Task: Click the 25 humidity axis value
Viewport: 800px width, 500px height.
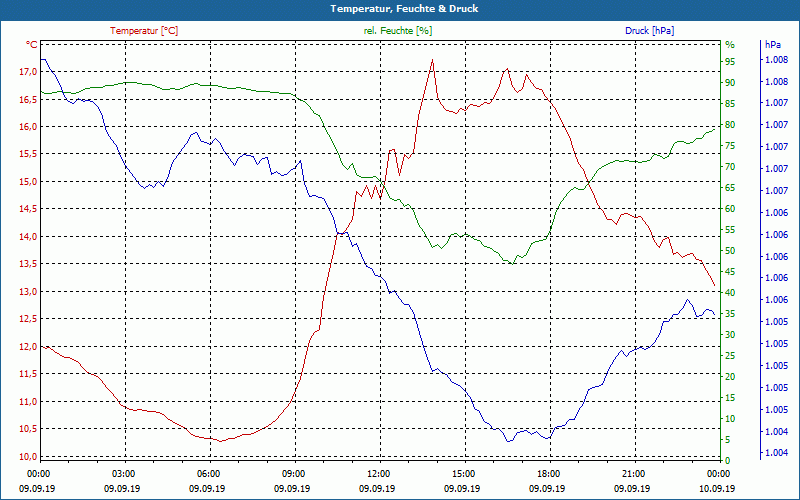Action: [730, 356]
